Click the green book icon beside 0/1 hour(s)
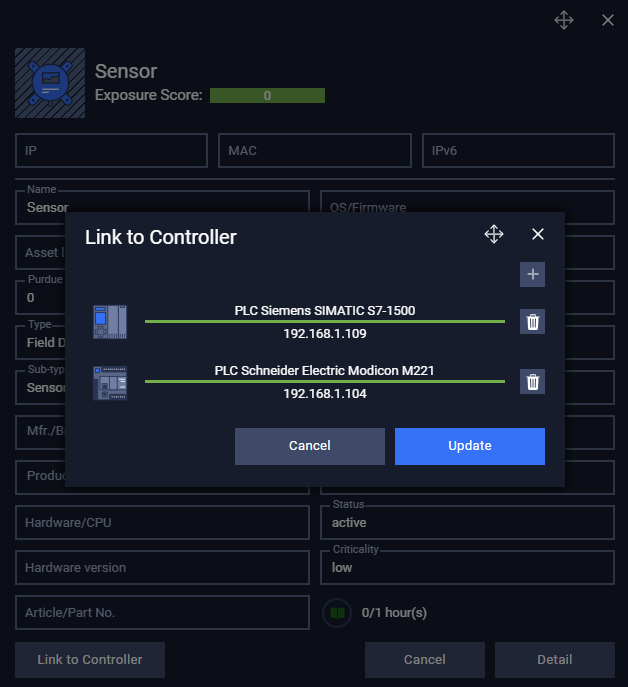The height and width of the screenshot is (687, 628). click(x=337, y=613)
